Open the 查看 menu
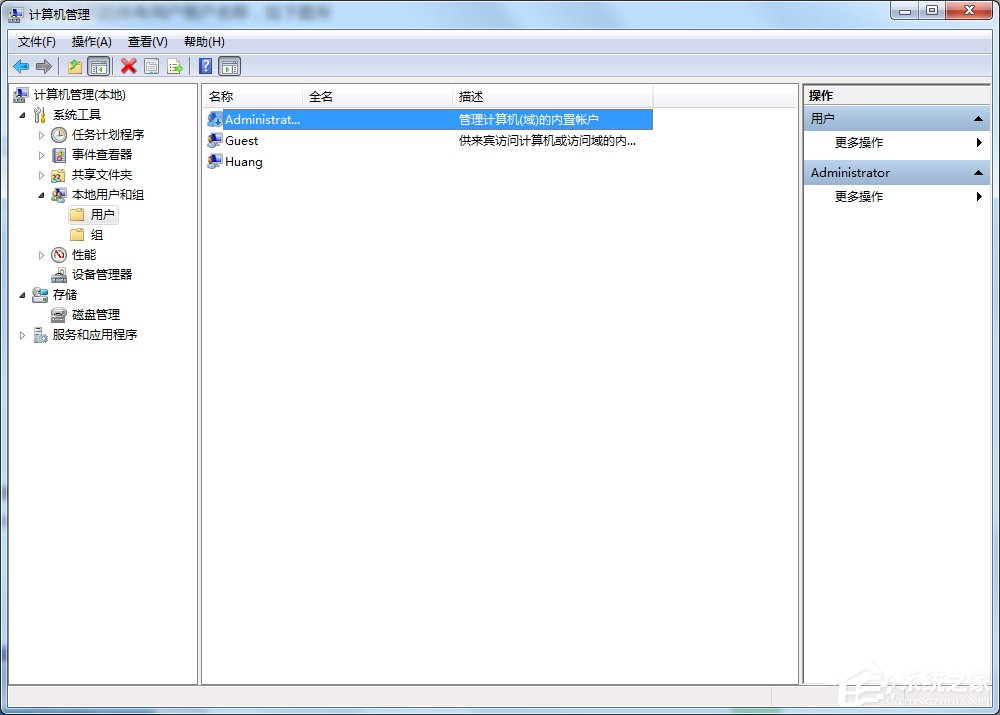Viewport: 1000px width, 715px height. (x=145, y=41)
